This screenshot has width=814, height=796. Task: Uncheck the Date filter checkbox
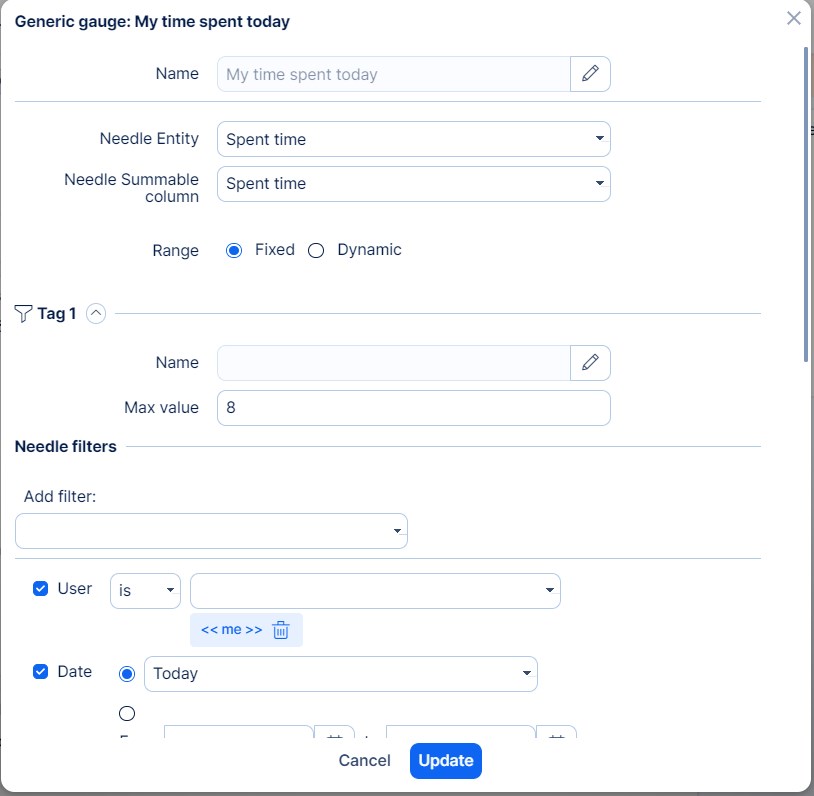(41, 672)
